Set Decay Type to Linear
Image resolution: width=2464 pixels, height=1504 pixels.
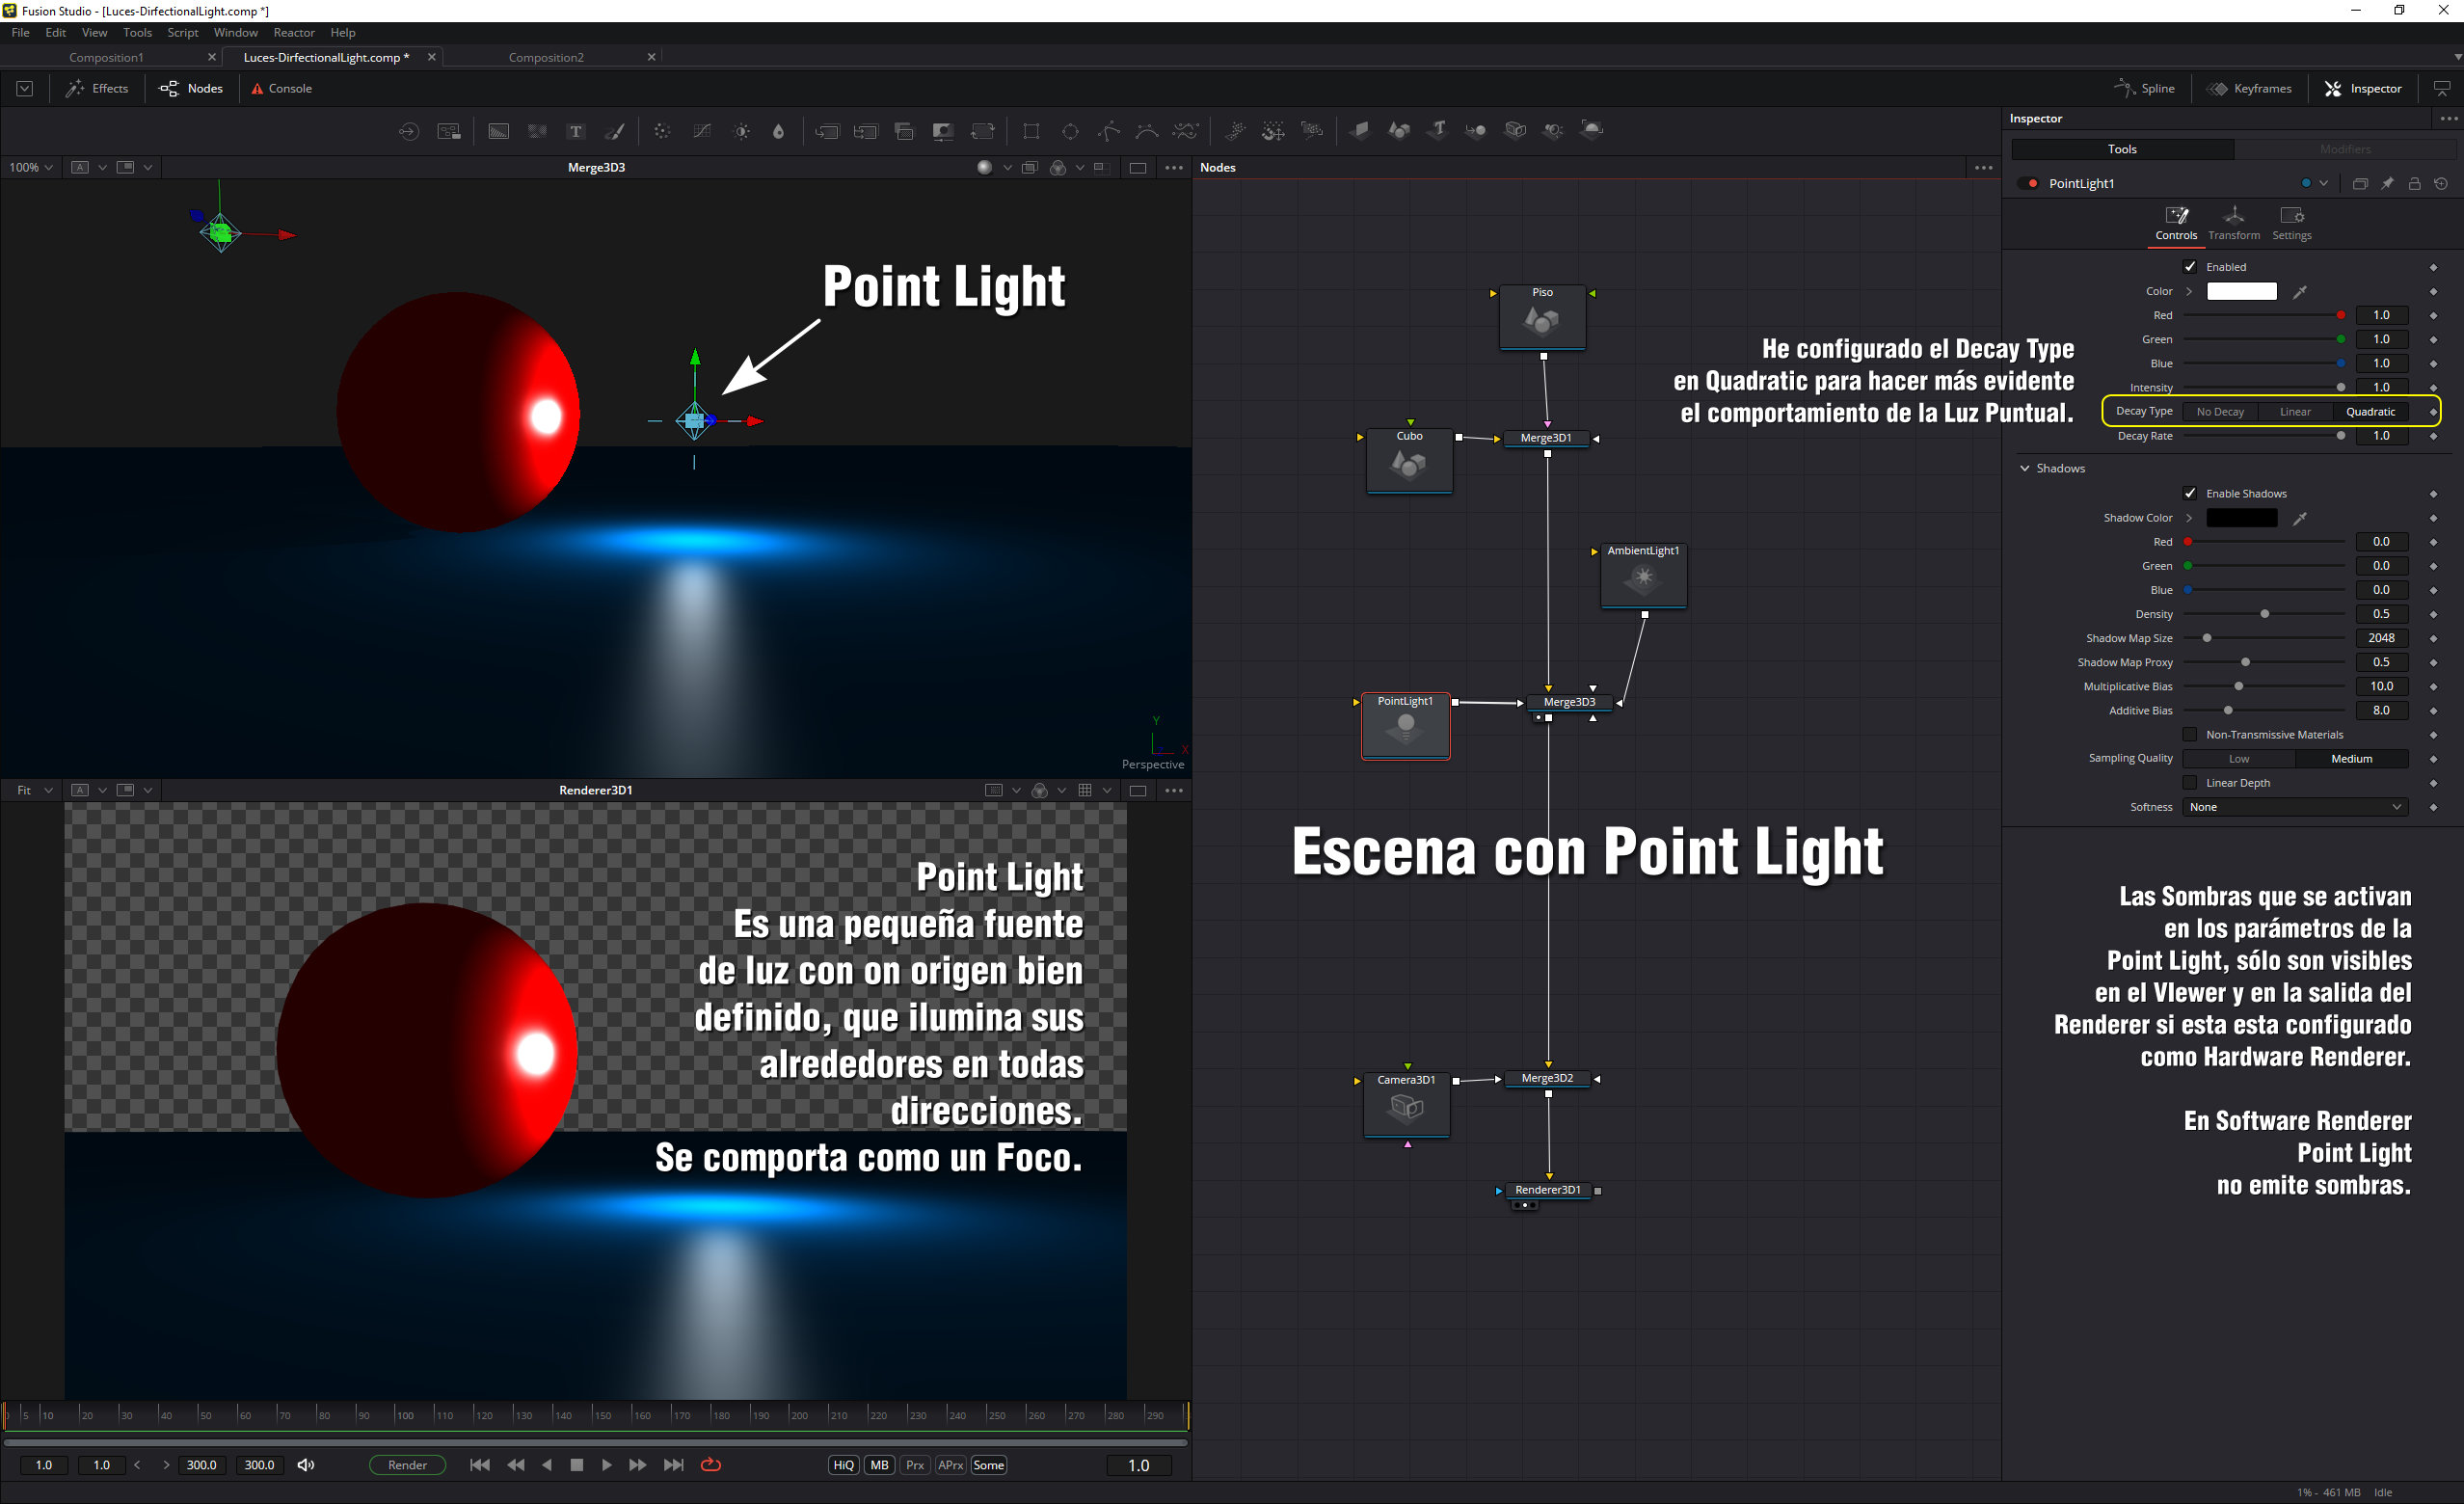coord(2294,411)
